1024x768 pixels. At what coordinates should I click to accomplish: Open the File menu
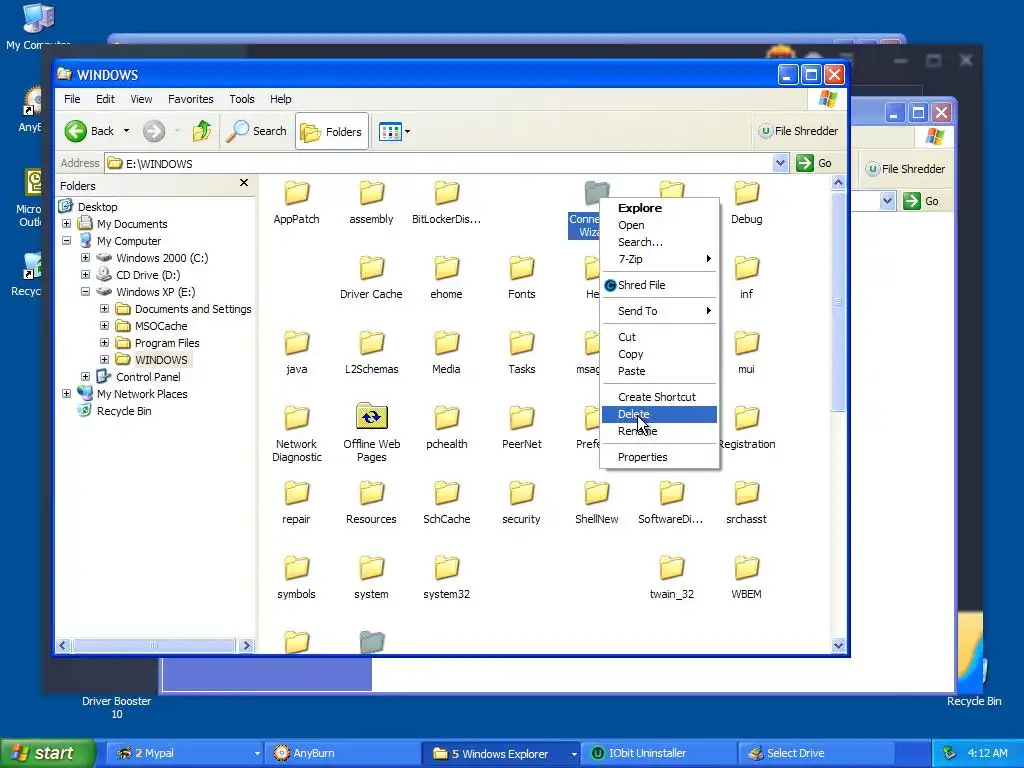tap(72, 99)
